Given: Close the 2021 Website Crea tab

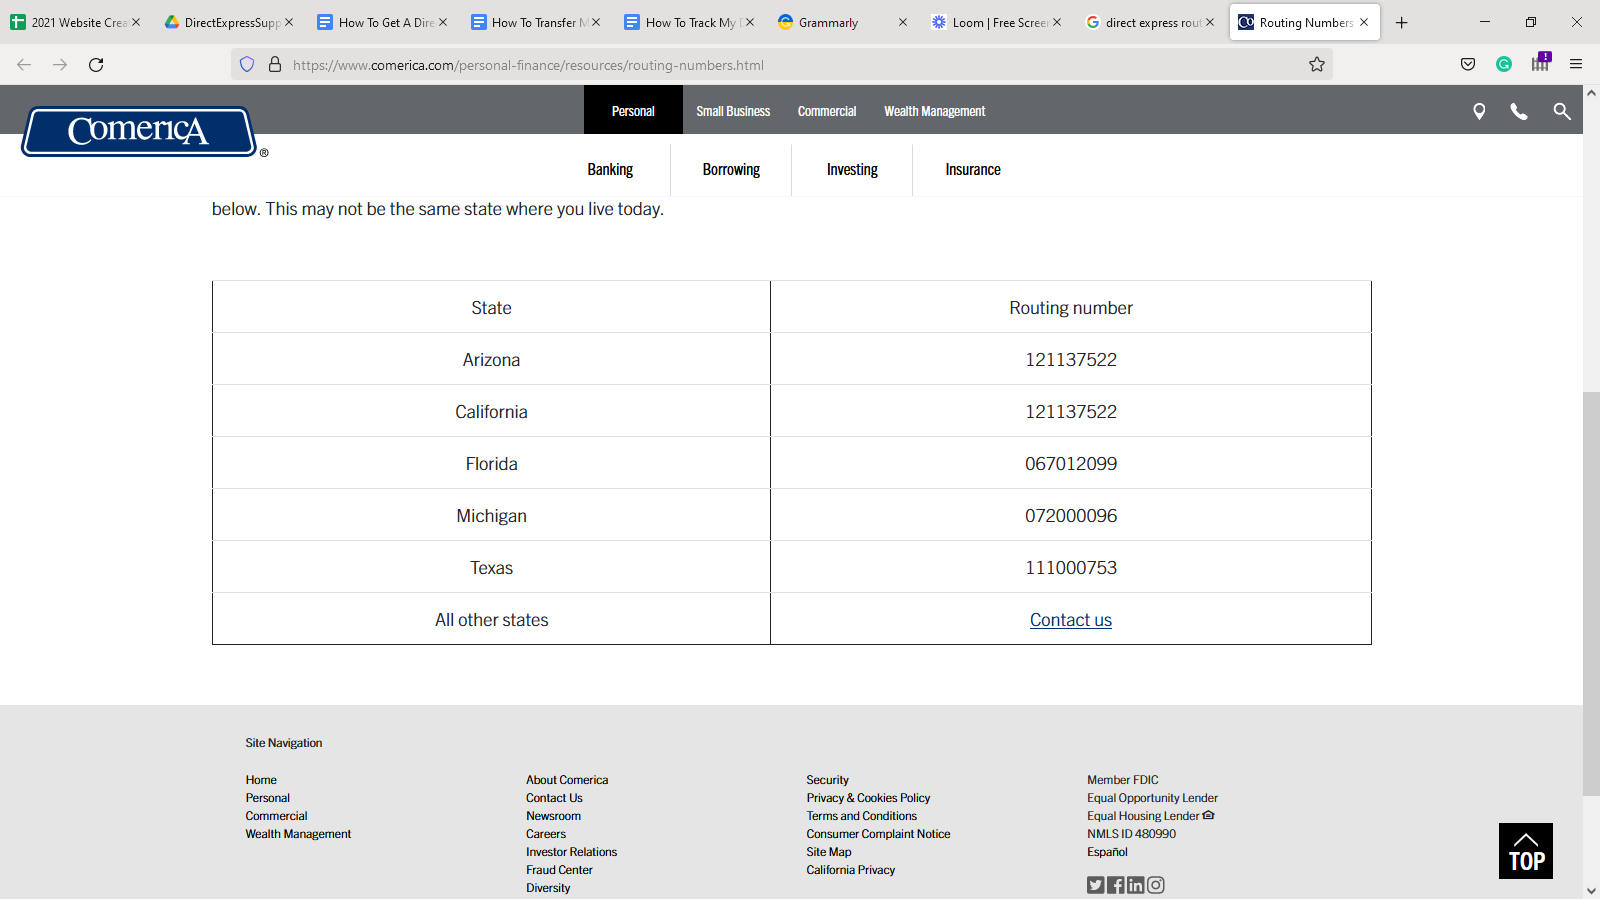Looking at the screenshot, I should tap(136, 22).
